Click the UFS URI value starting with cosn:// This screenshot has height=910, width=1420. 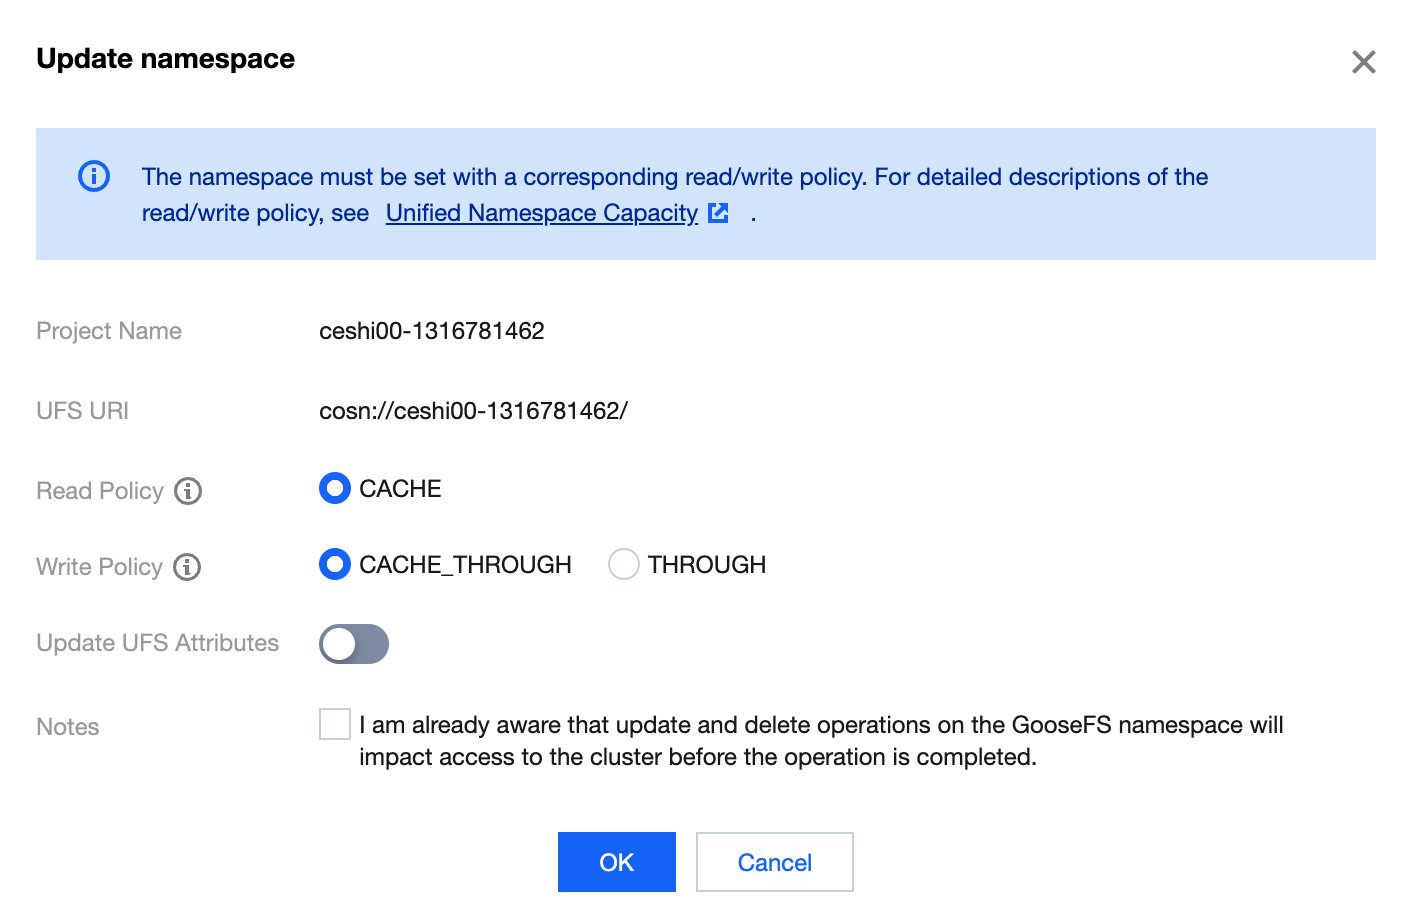click(473, 411)
